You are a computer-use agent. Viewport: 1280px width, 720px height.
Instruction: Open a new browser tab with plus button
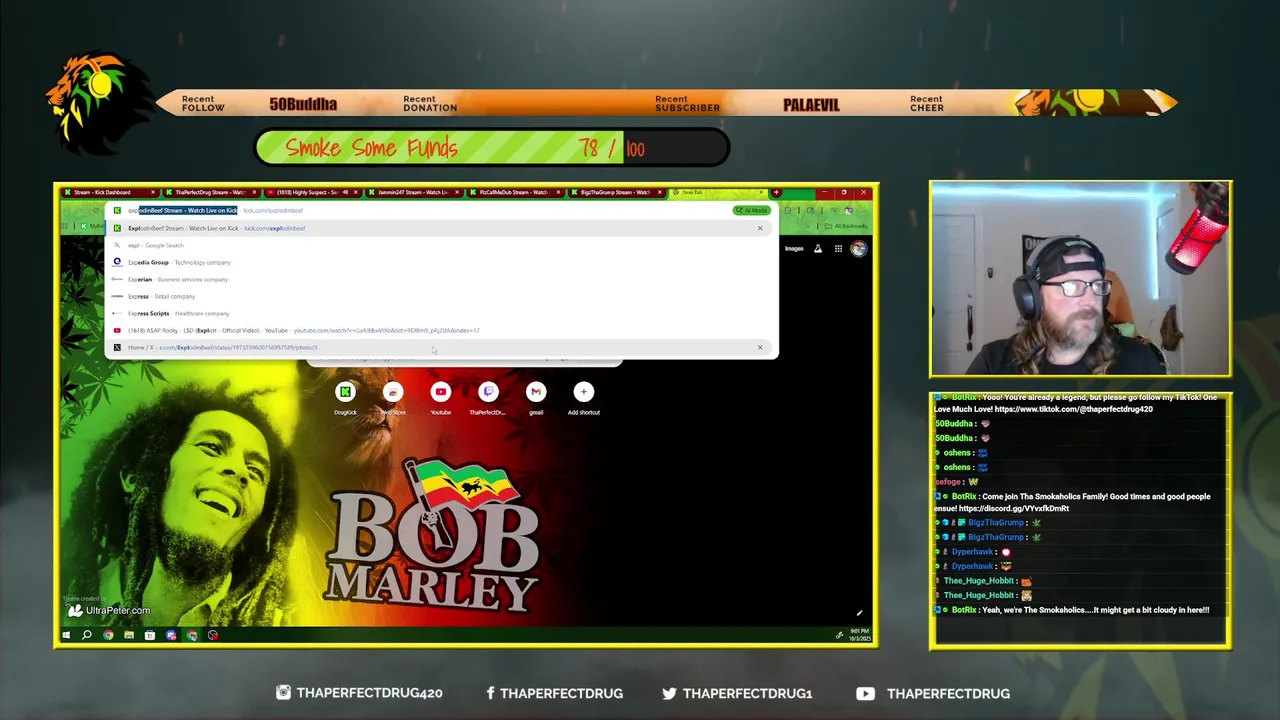pos(776,192)
